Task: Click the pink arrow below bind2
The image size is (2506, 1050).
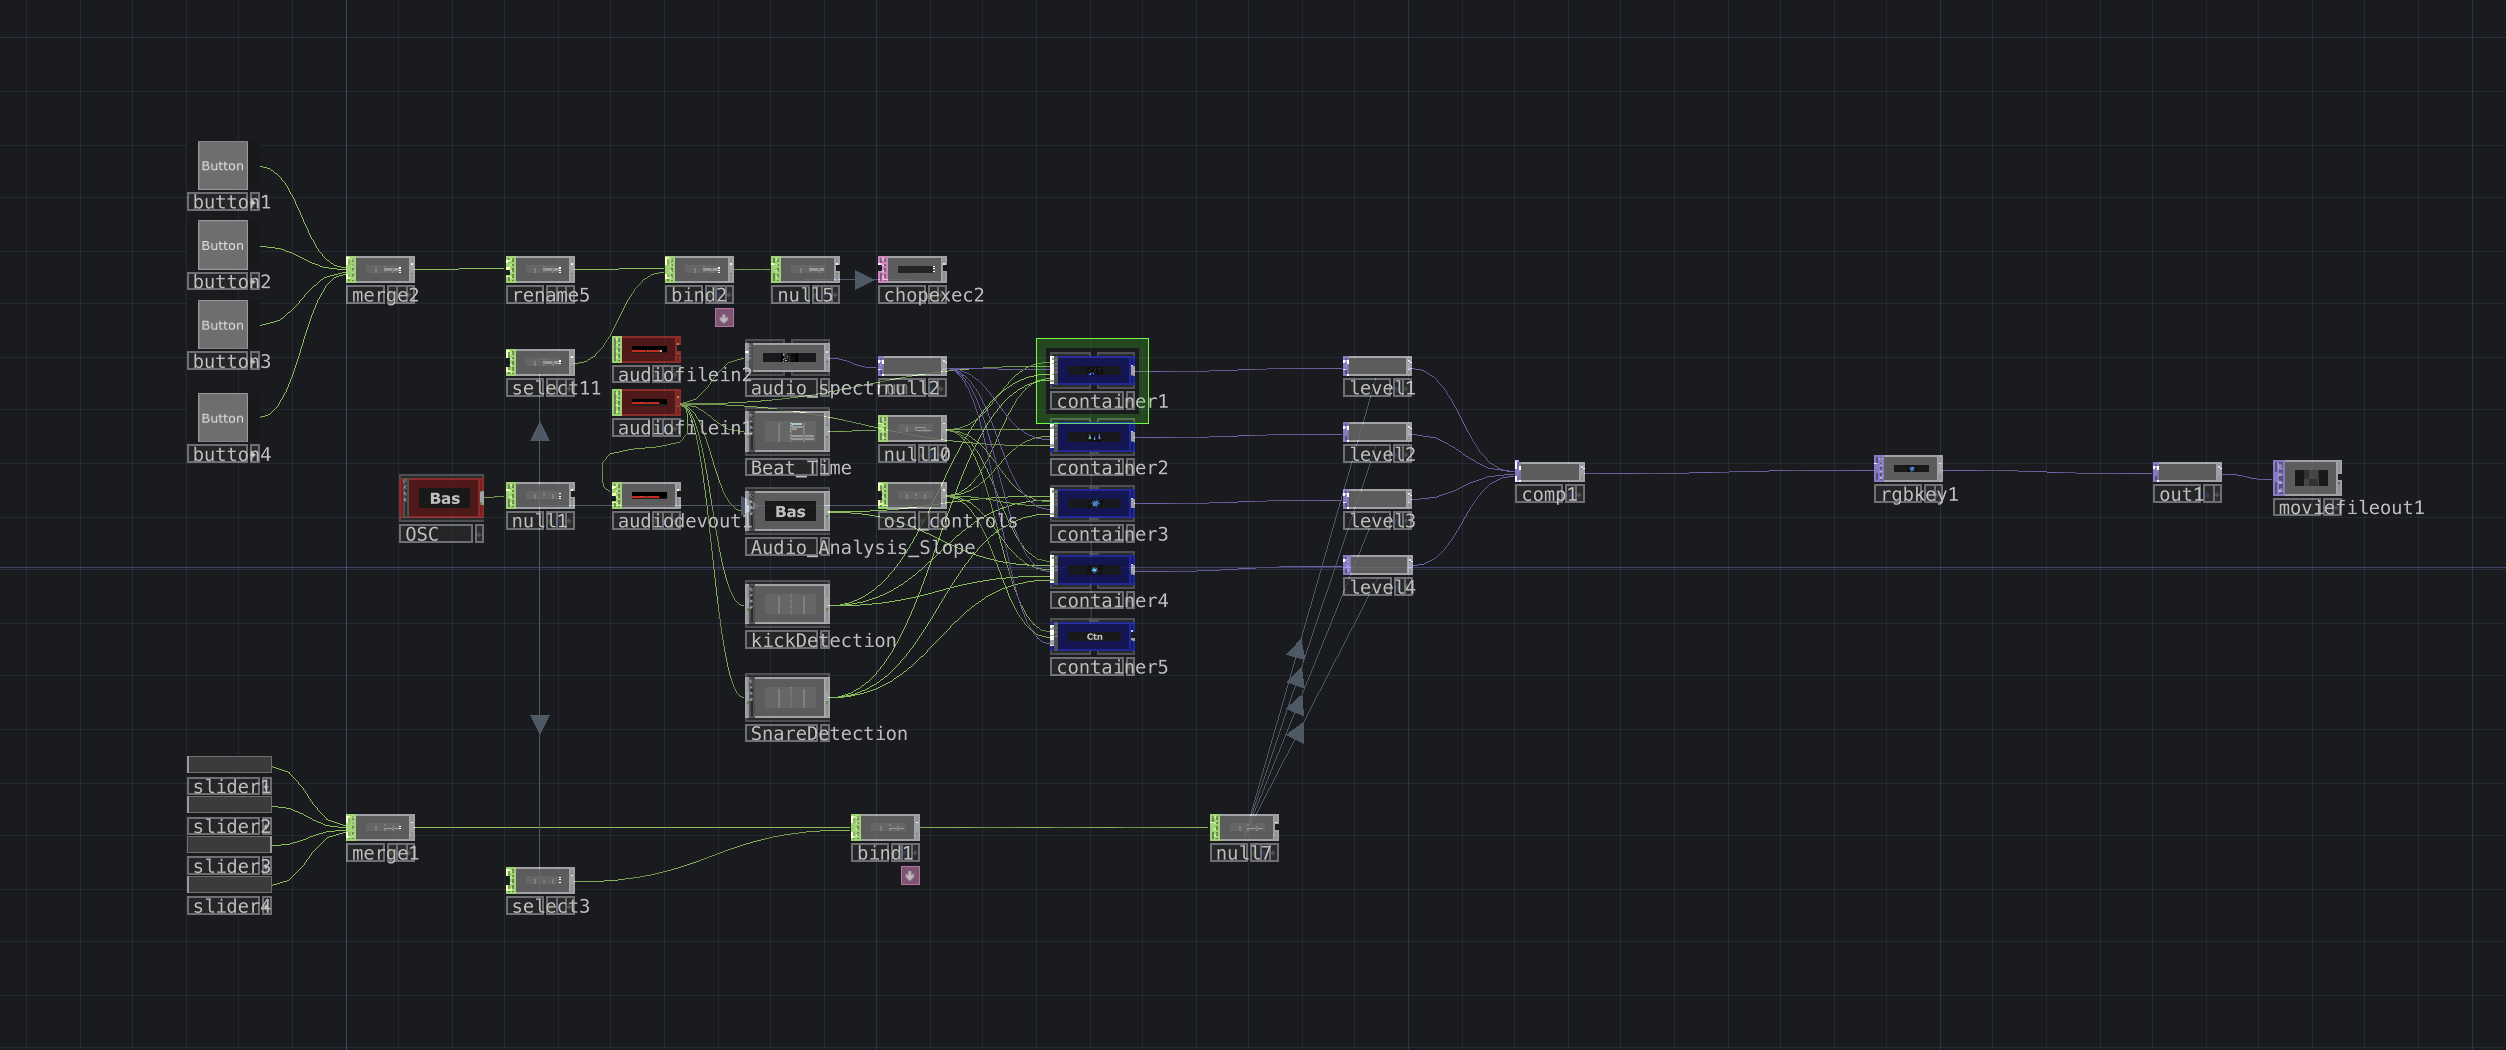Action: [724, 318]
